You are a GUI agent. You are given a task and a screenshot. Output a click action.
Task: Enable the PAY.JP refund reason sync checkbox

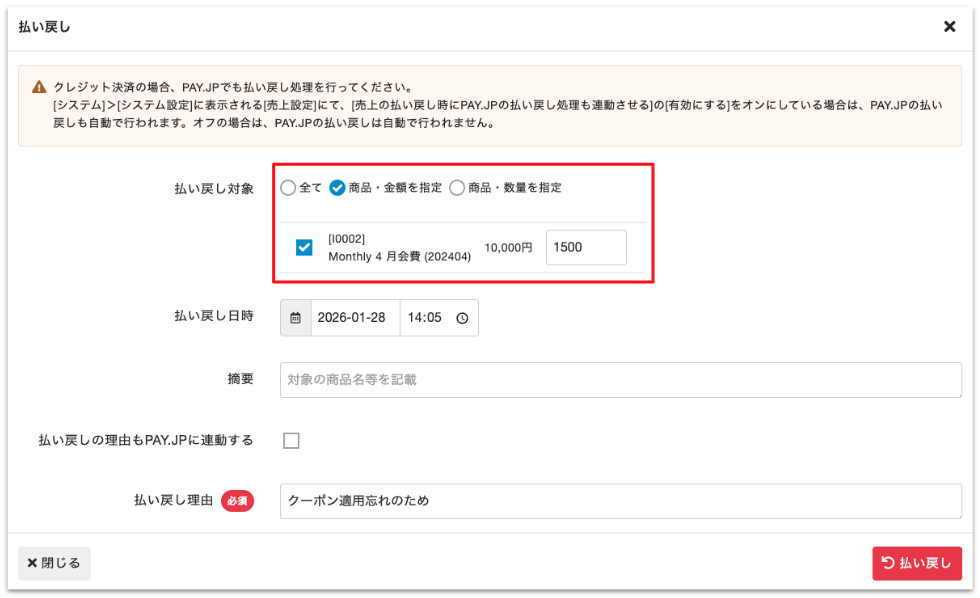291,441
